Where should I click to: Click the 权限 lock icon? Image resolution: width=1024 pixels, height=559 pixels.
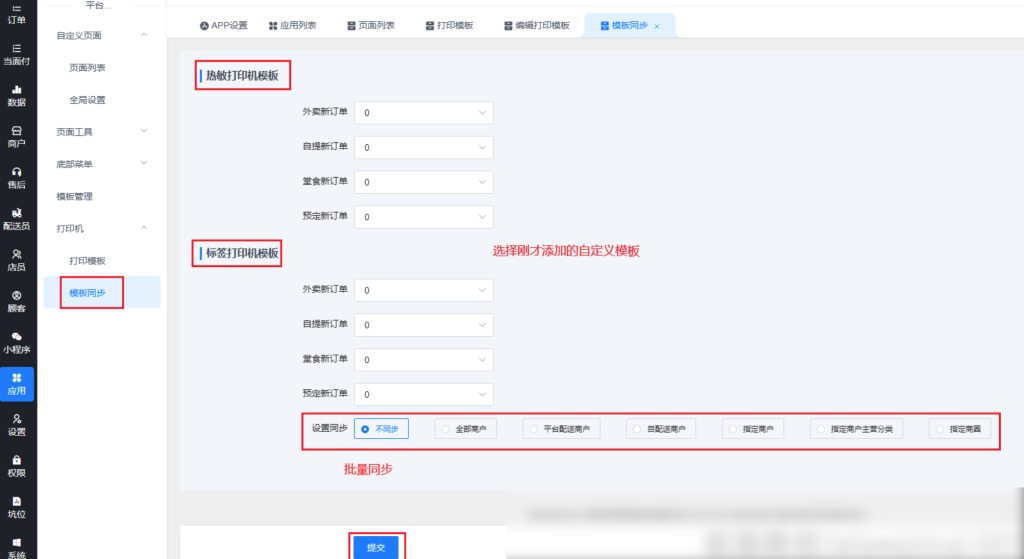17,465
